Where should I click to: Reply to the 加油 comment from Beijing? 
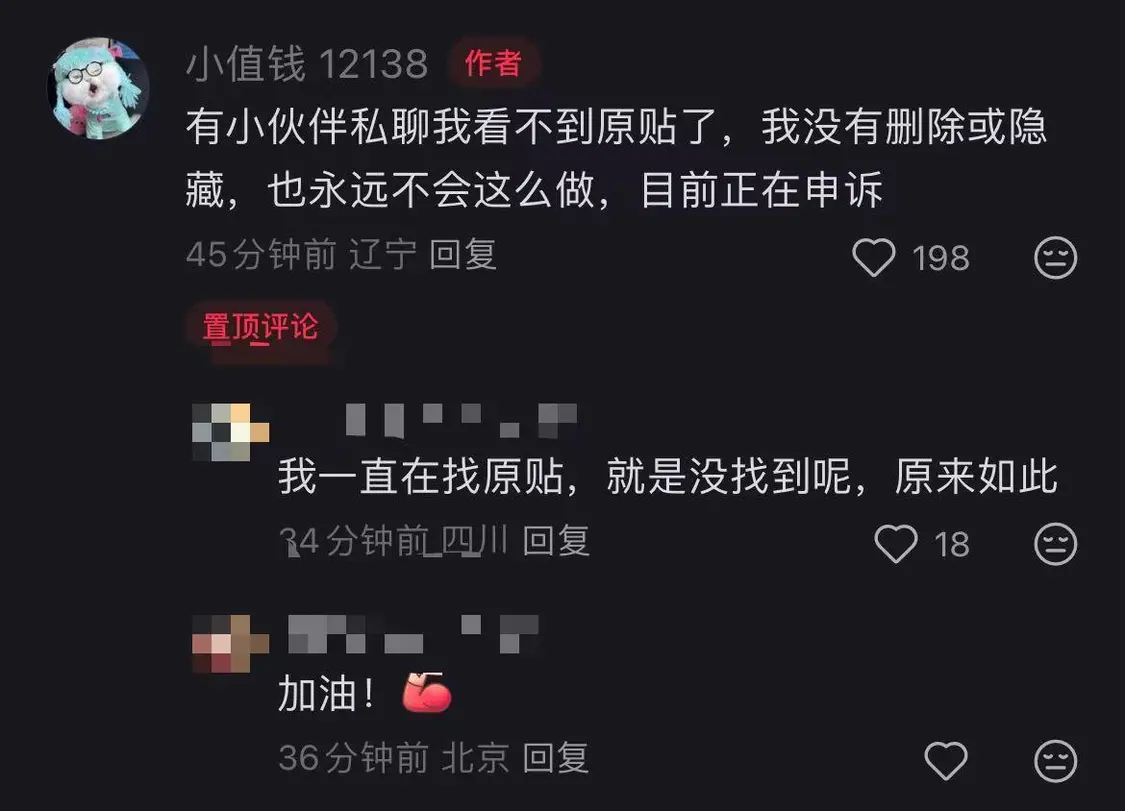[556, 758]
